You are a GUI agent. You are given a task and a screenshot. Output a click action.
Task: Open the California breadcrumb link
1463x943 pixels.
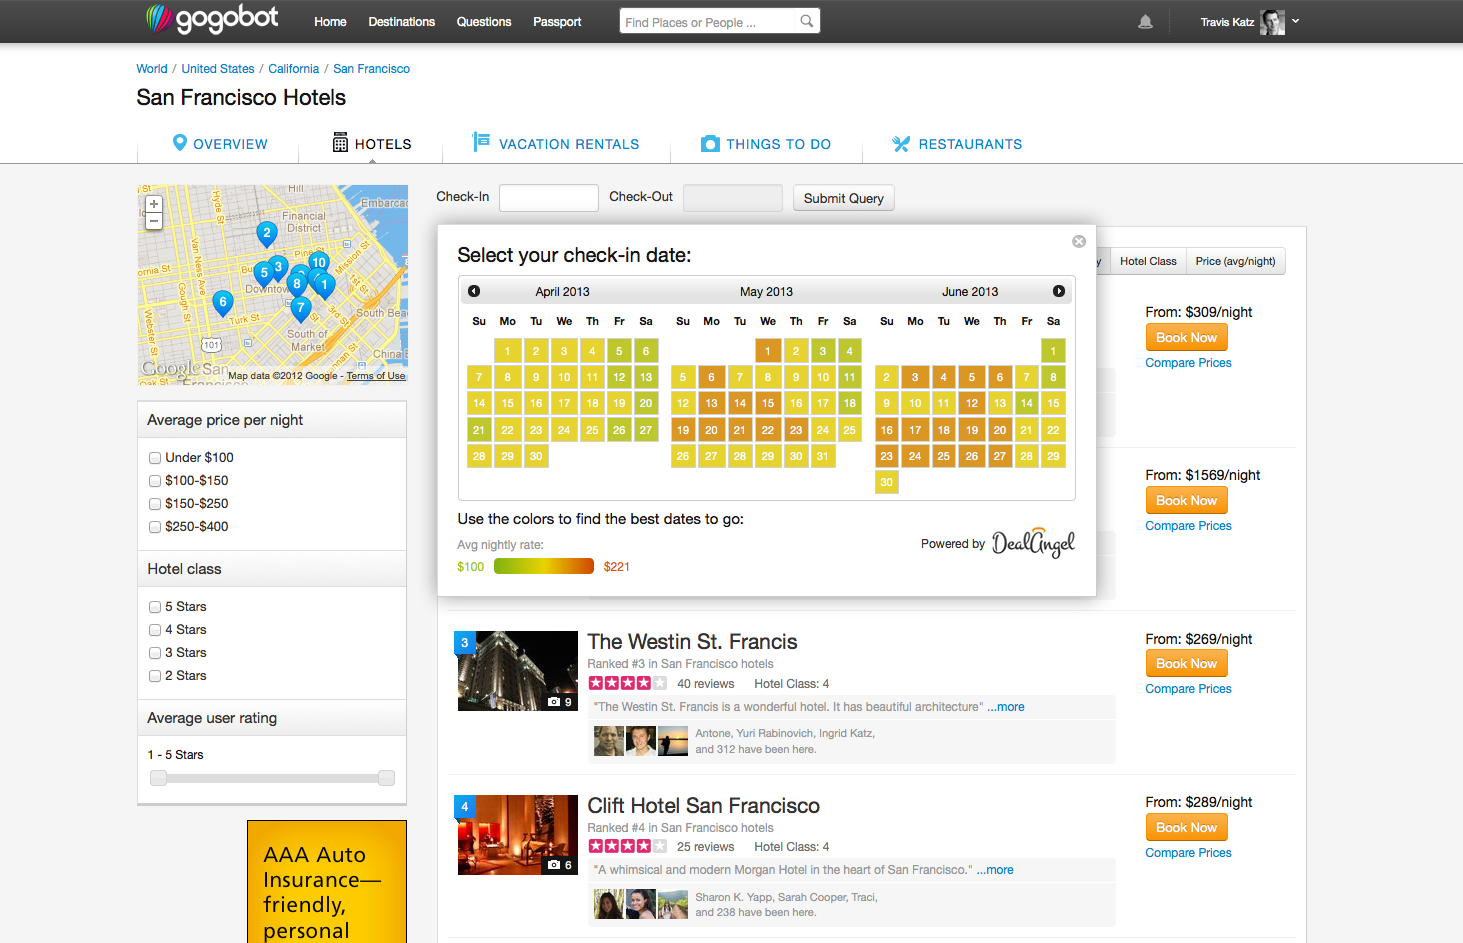coord(293,69)
